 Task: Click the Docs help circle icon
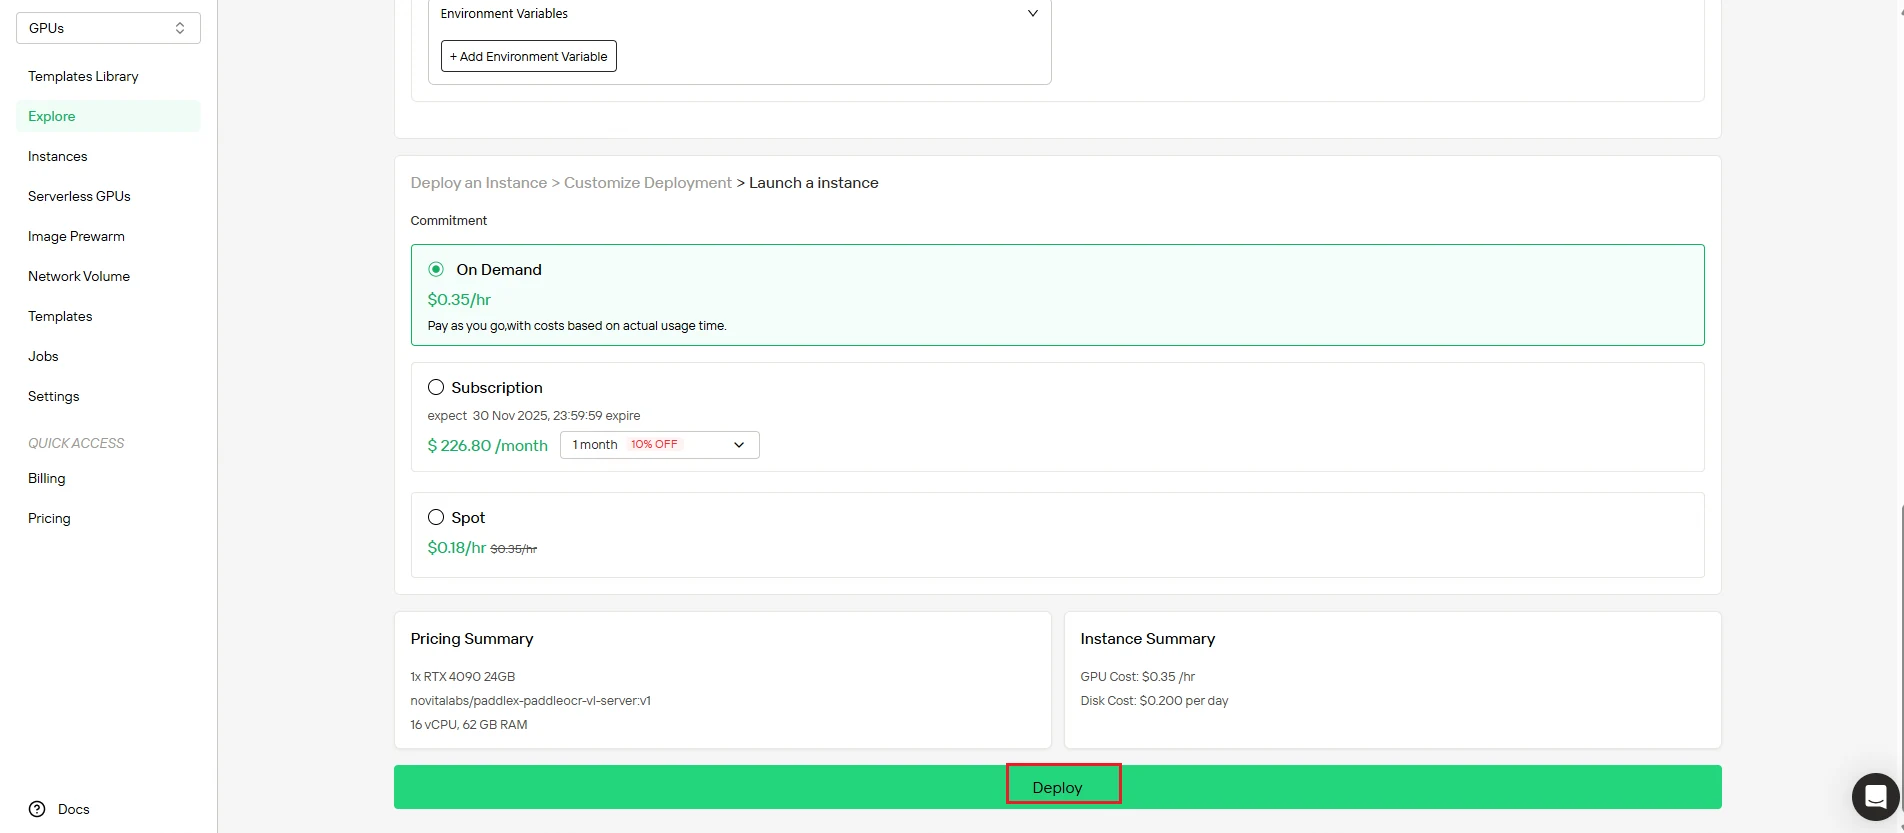click(x=37, y=809)
